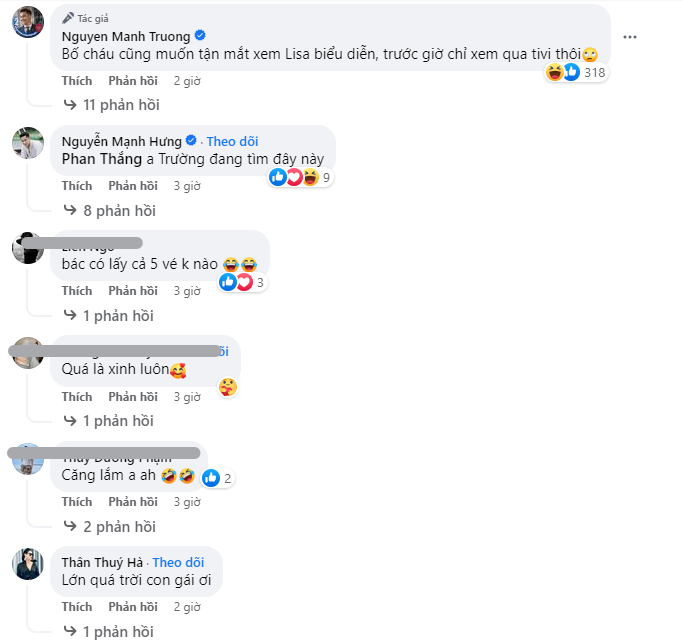This screenshot has width=683, height=640.
Task: Like the author's comment with Thích
Action: point(76,81)
